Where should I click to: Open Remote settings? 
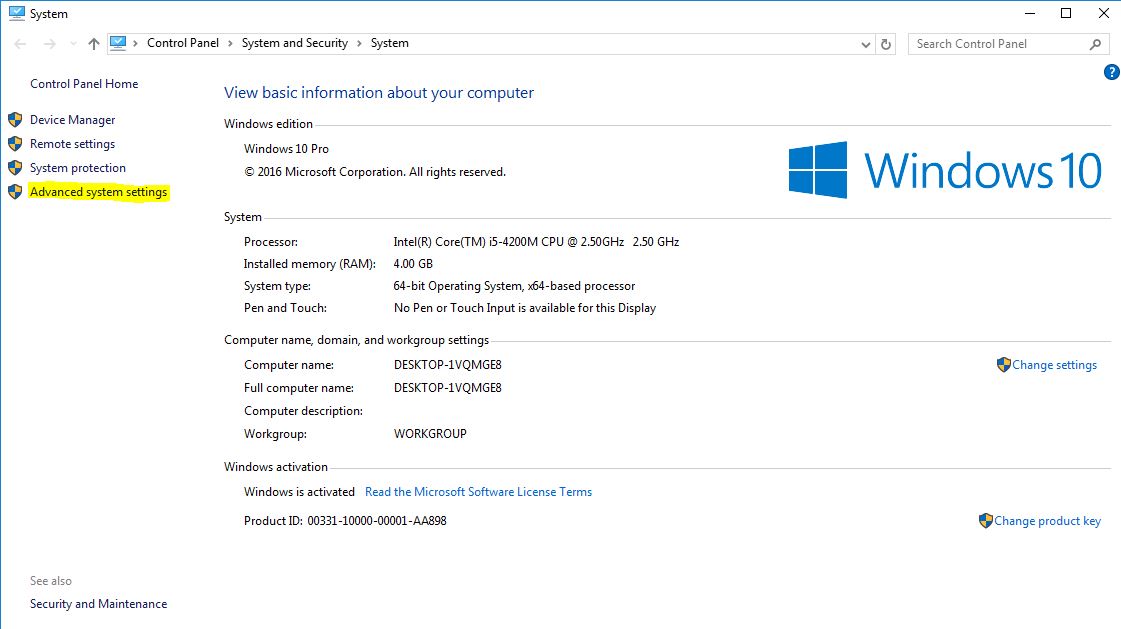pyautogui.click(x=74, y=143)
